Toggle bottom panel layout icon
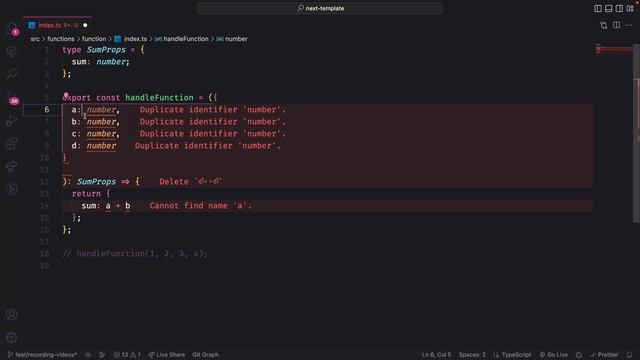The image size is (640, 360). (x=609, y=8)
